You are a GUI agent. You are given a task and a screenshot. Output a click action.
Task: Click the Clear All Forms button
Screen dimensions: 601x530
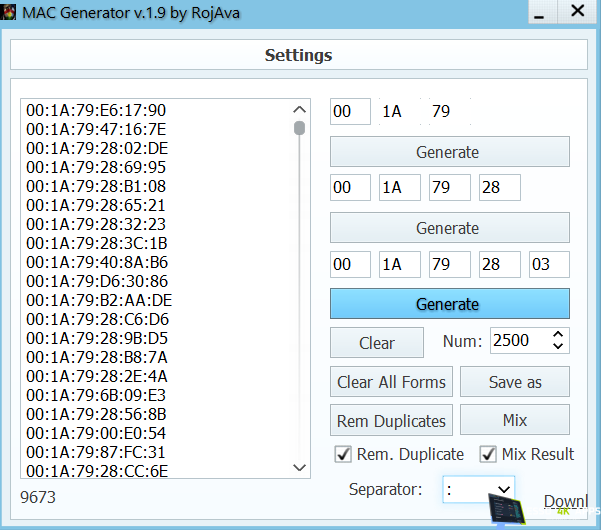pyautogui.click(x=391, y=382)
